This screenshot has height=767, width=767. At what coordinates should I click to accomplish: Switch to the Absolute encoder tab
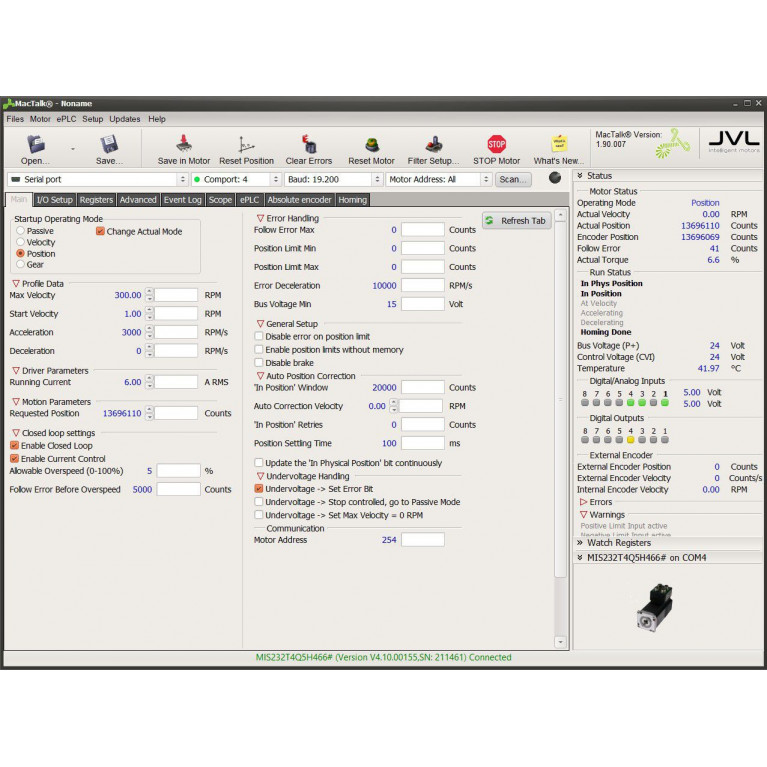[299, 200]
